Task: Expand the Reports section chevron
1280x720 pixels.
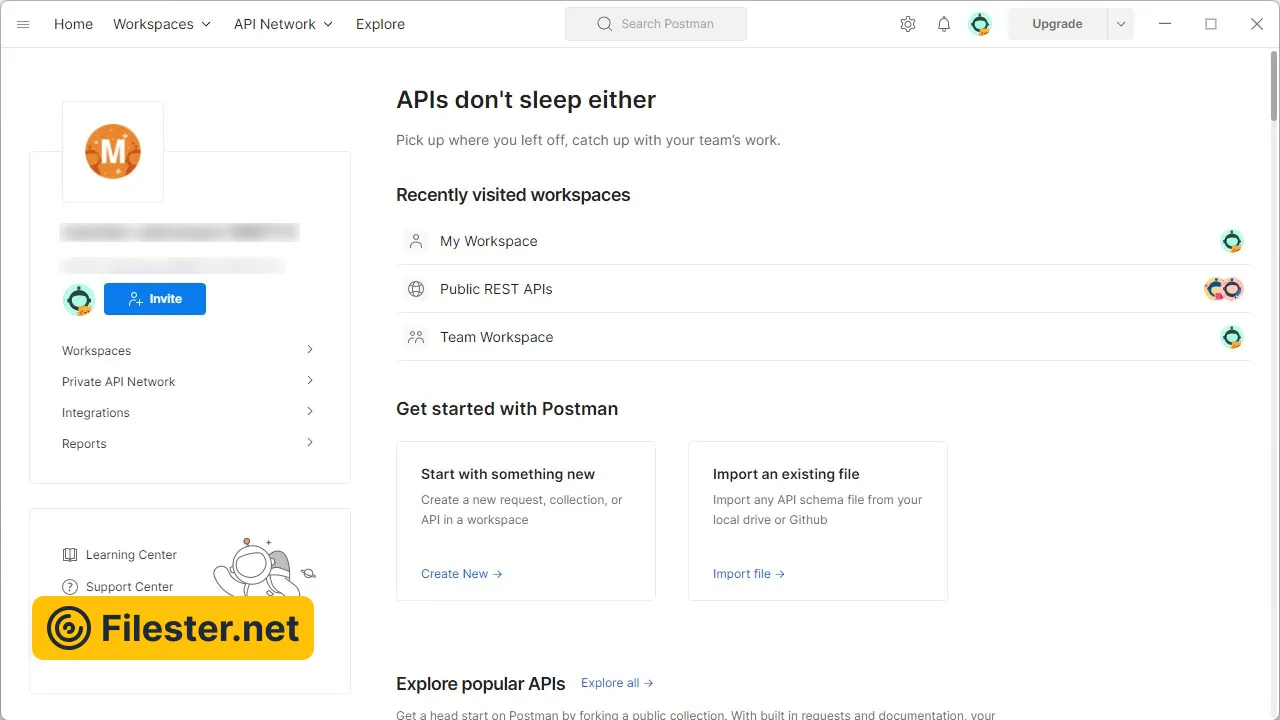Action: (310, 443)
